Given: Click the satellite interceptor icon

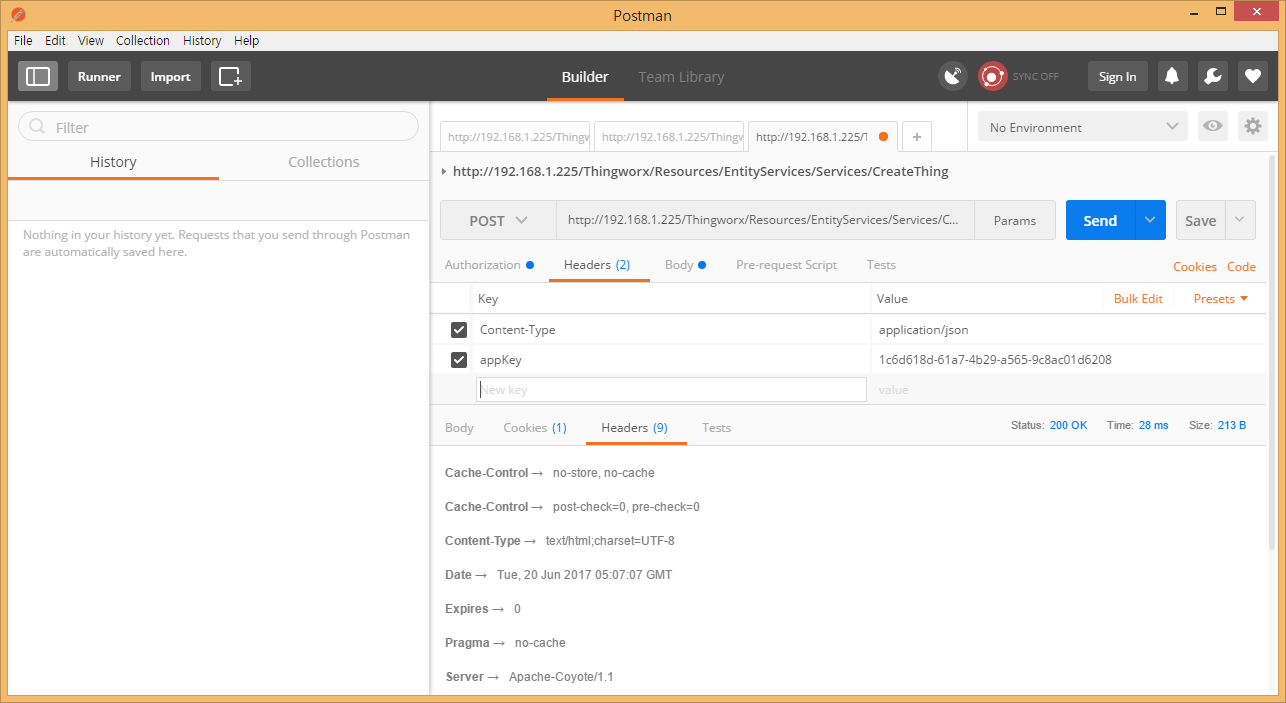Looking at the screenshot, I should [x=953, y=76].
